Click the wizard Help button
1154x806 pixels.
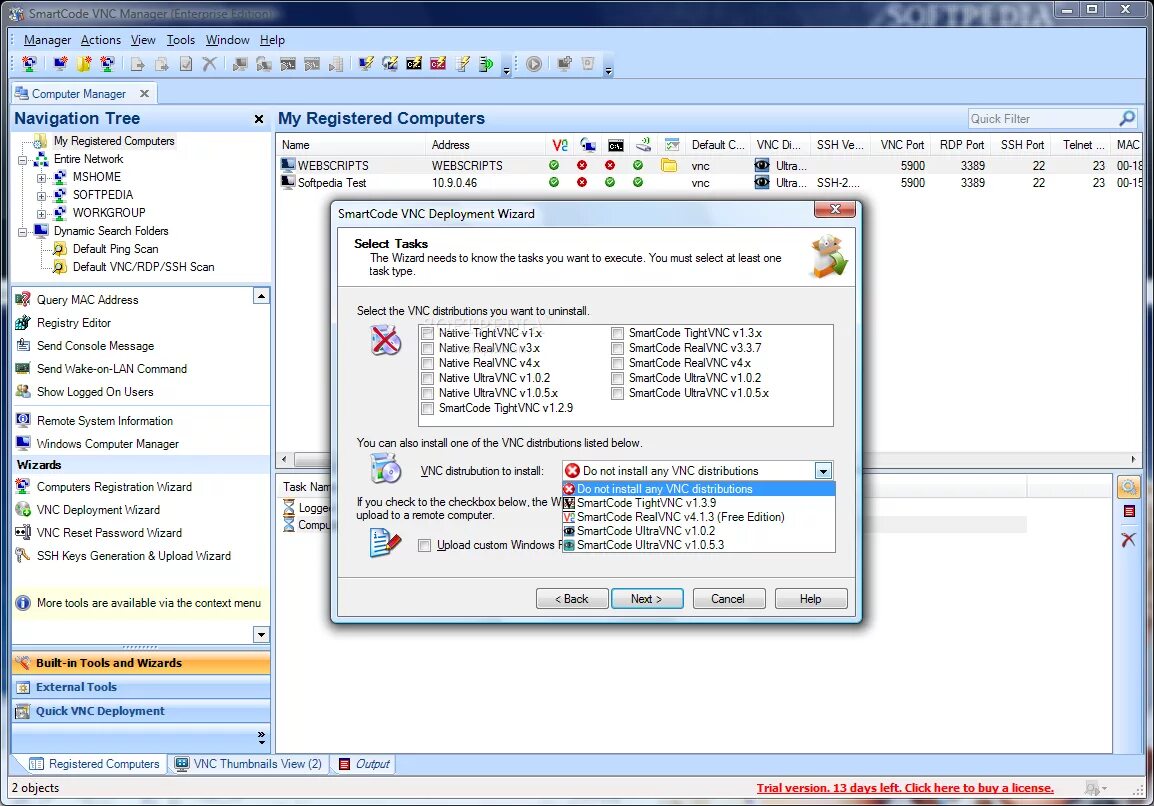811,599
